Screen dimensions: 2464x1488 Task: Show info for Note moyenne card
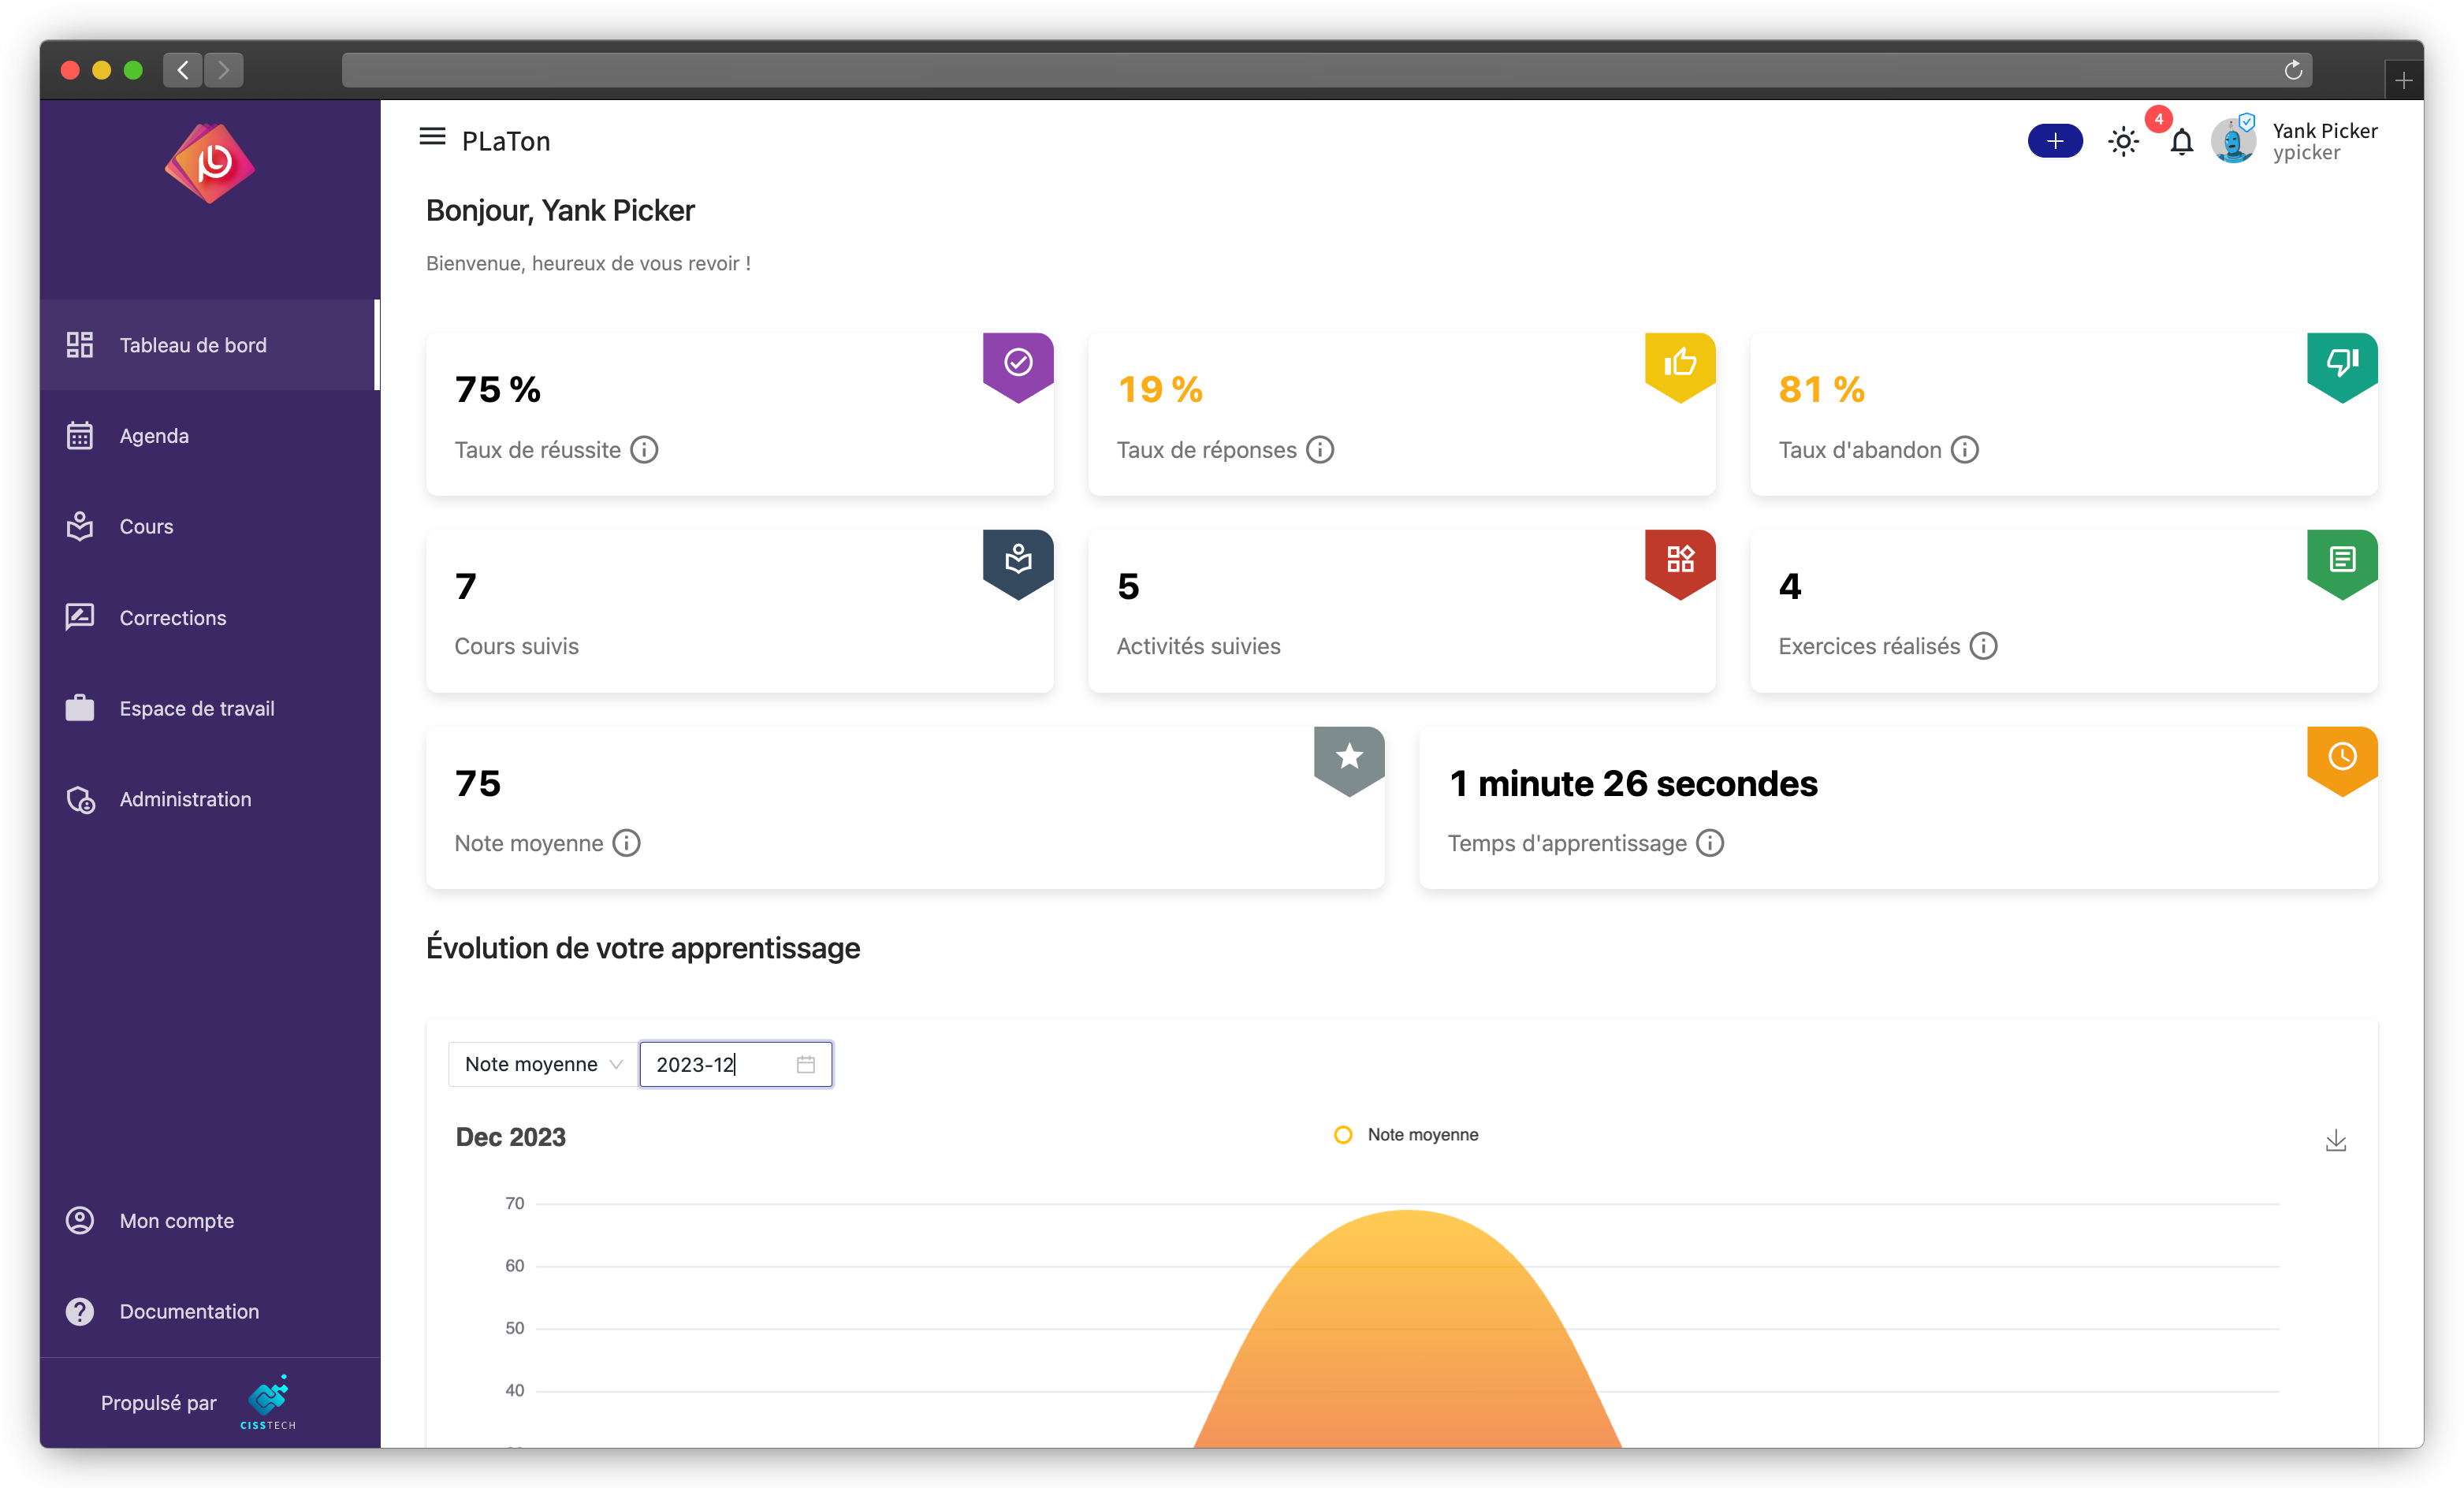627,843
